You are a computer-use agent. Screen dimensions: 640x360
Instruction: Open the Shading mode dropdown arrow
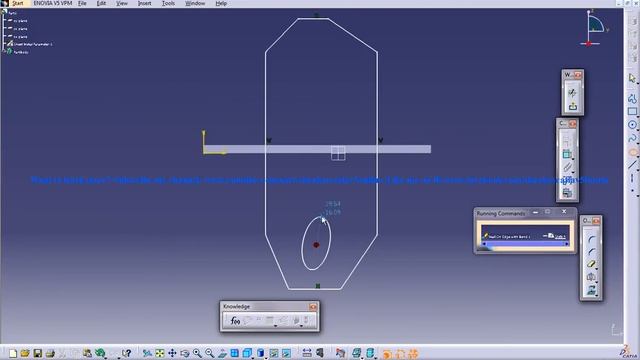[266, 358]
